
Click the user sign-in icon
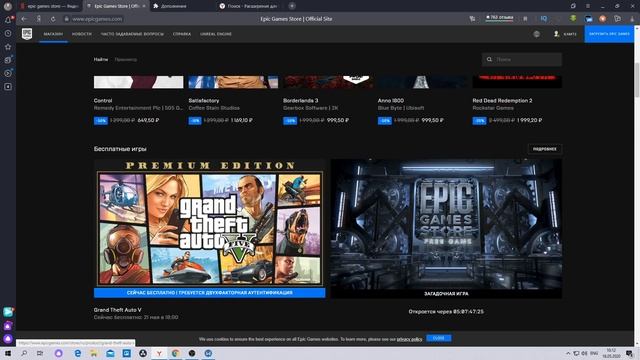point(556,34)
